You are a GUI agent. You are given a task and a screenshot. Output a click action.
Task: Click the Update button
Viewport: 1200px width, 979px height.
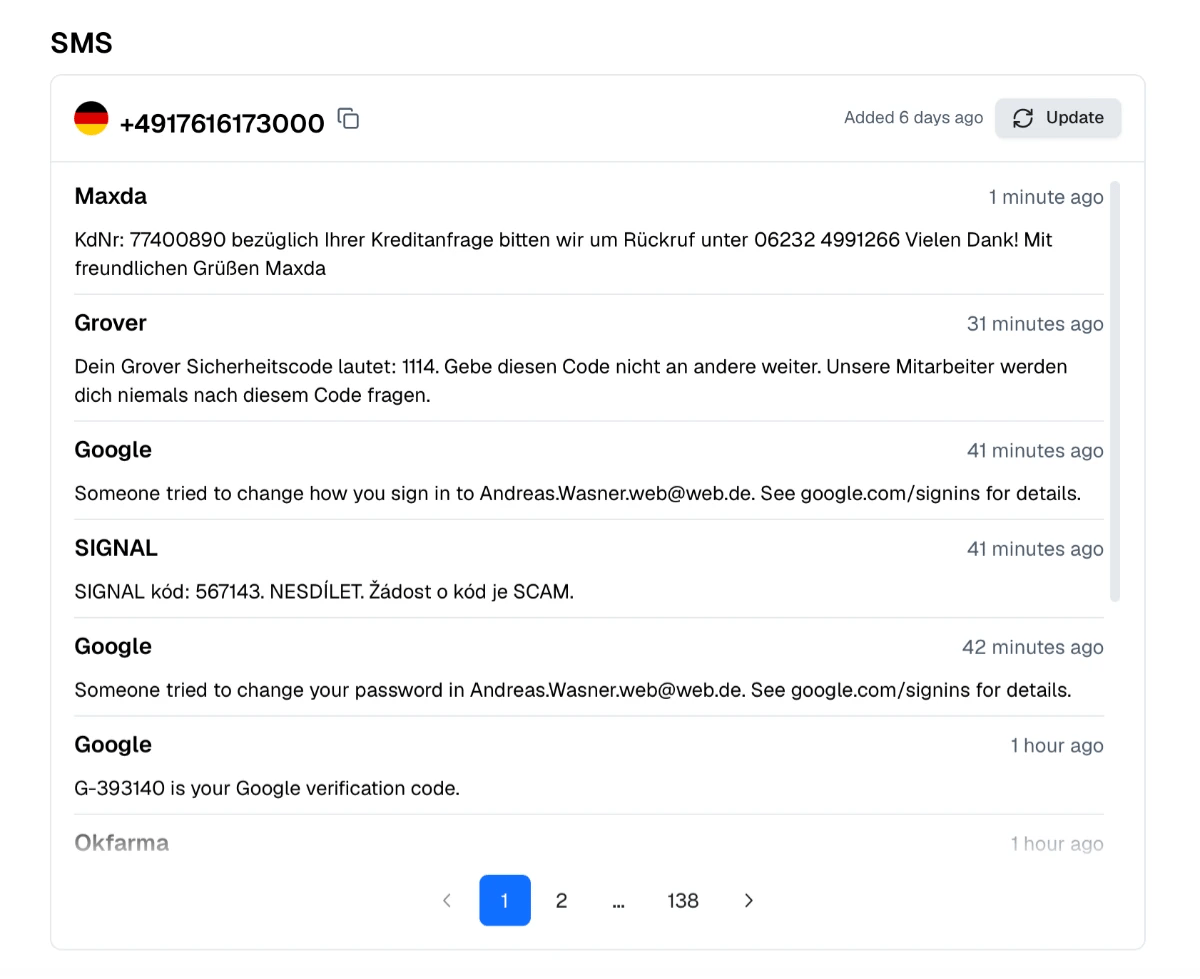click(1058, 118)
